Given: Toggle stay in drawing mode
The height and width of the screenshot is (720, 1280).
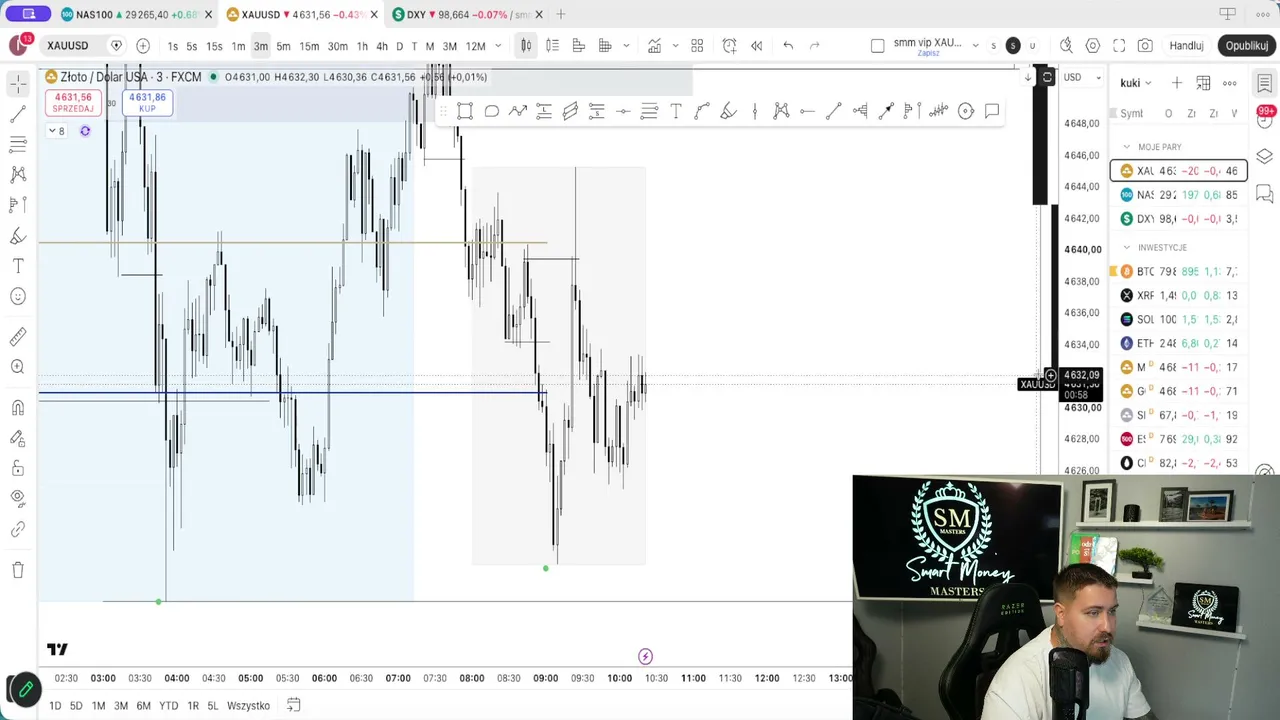Looking at the screenshot, I should 18,438.
